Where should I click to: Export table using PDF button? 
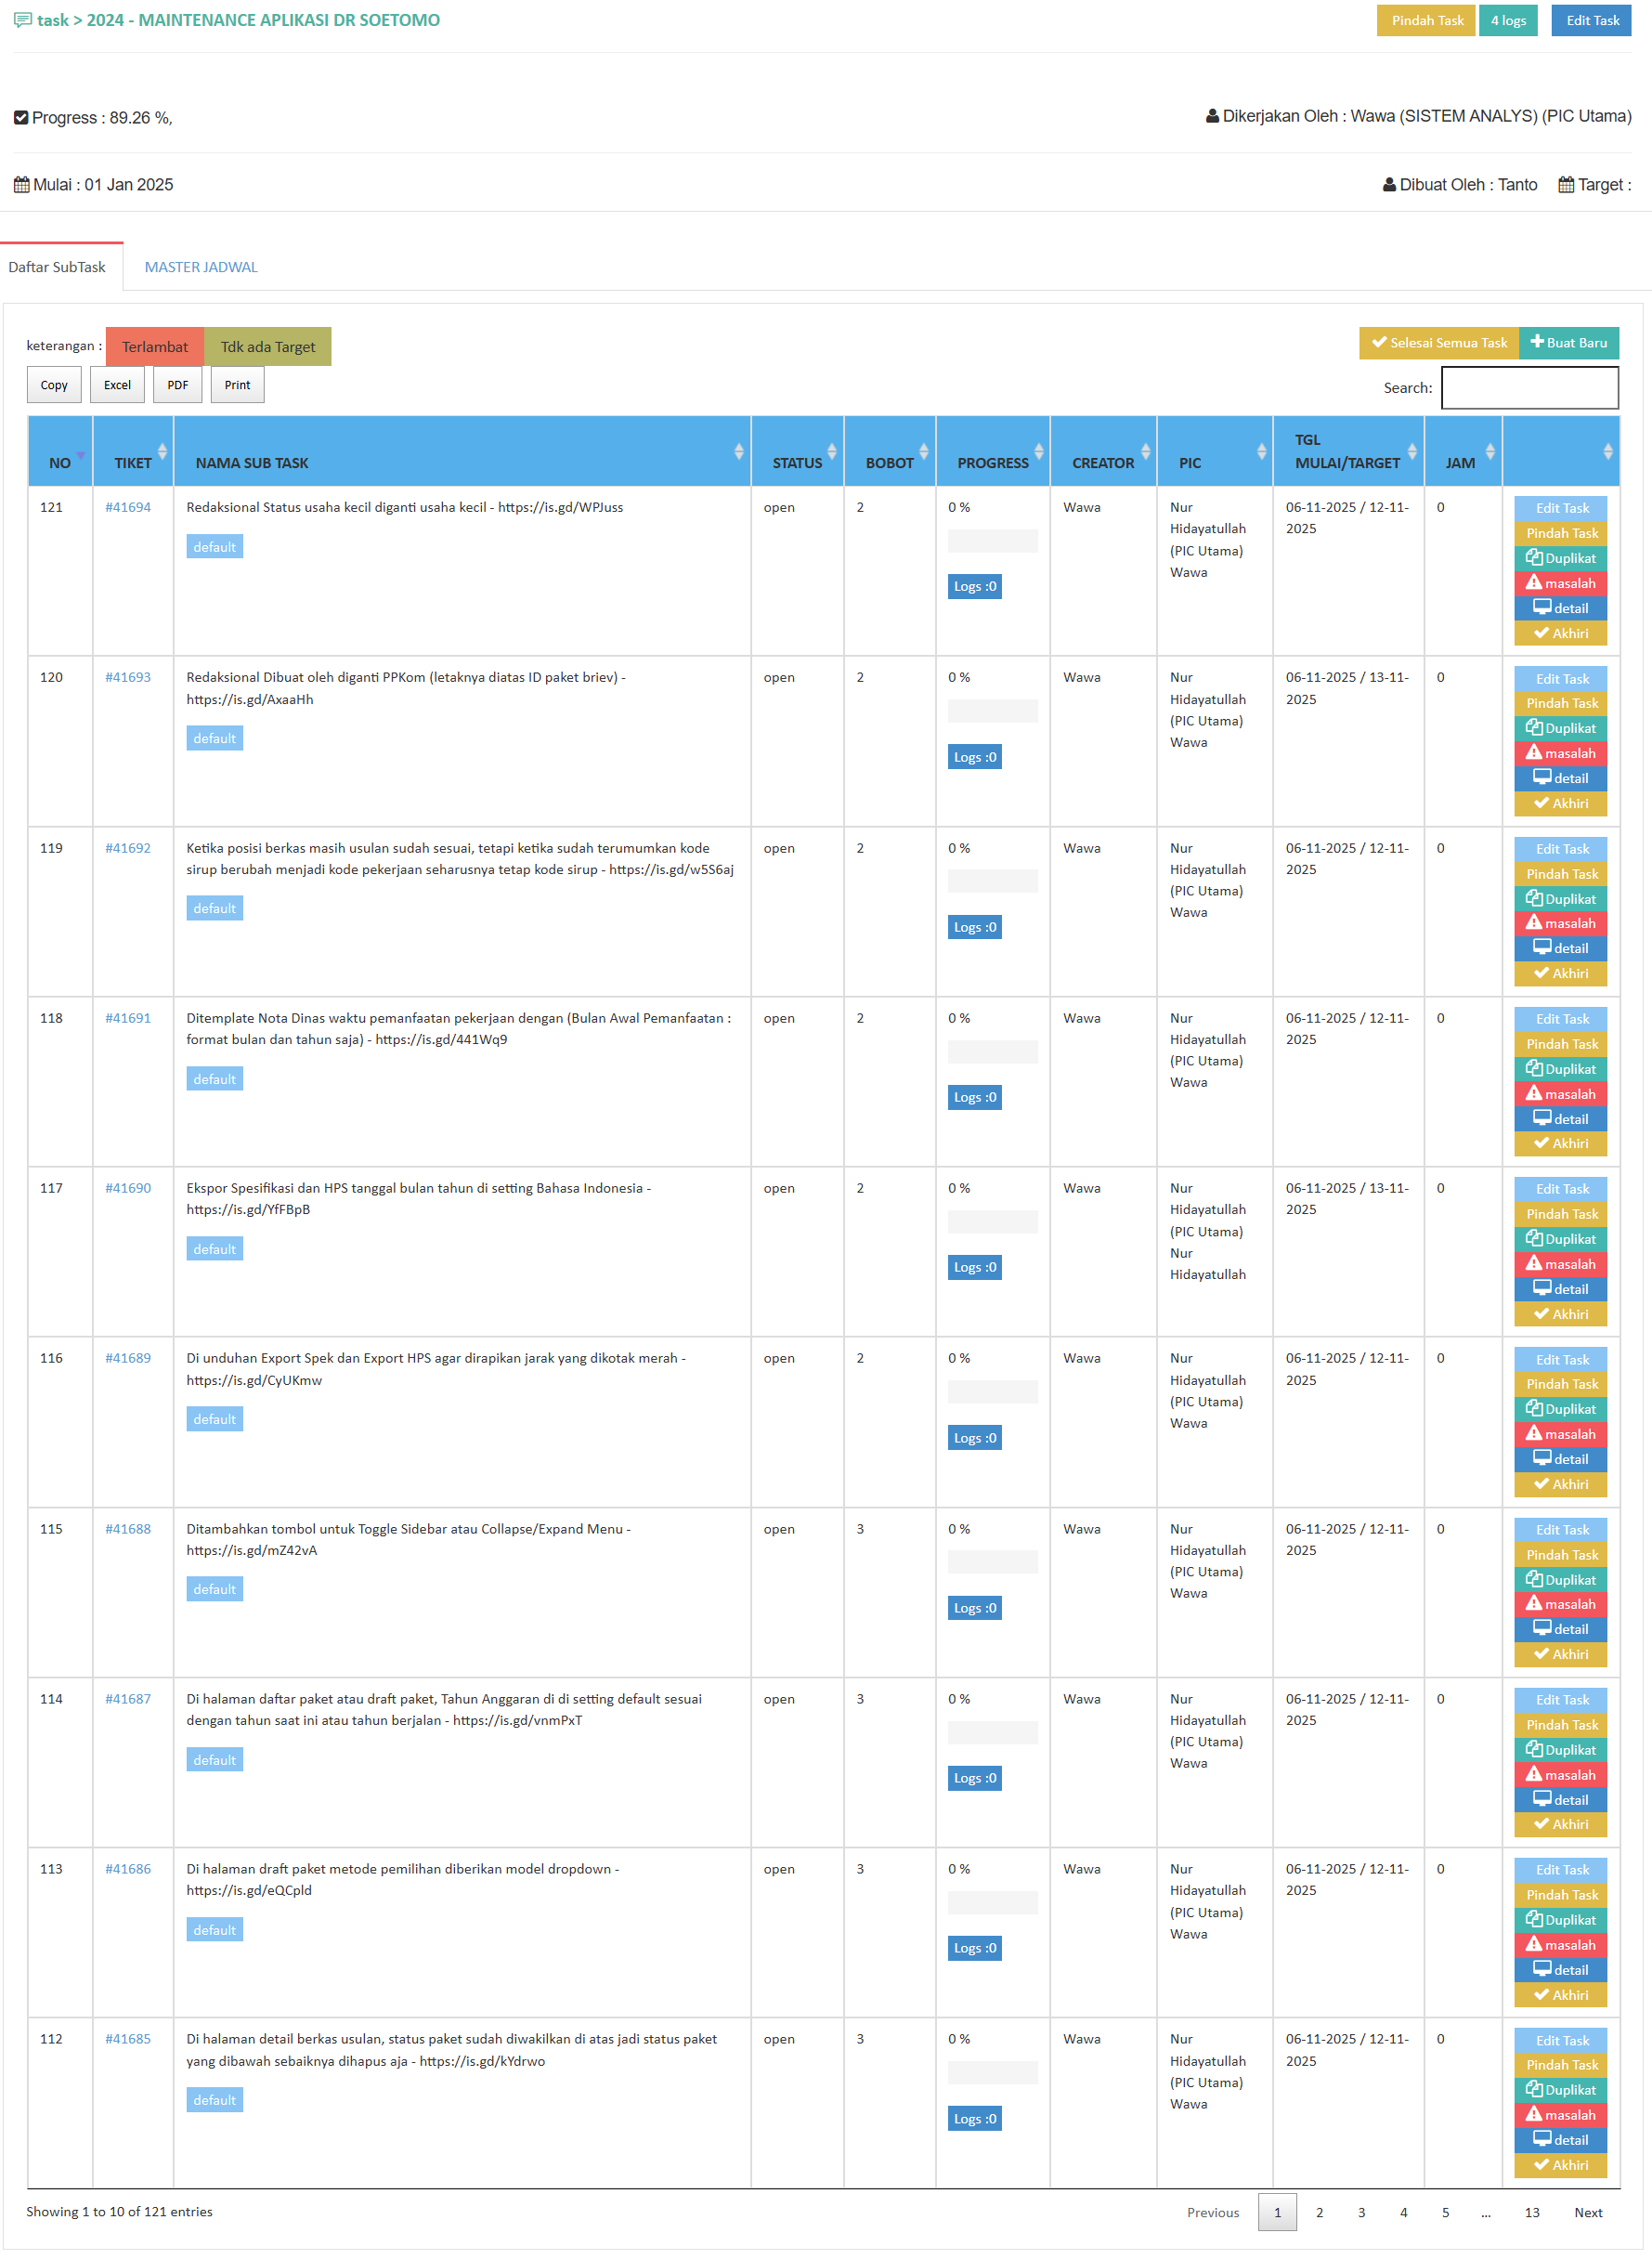pos(178,385)
